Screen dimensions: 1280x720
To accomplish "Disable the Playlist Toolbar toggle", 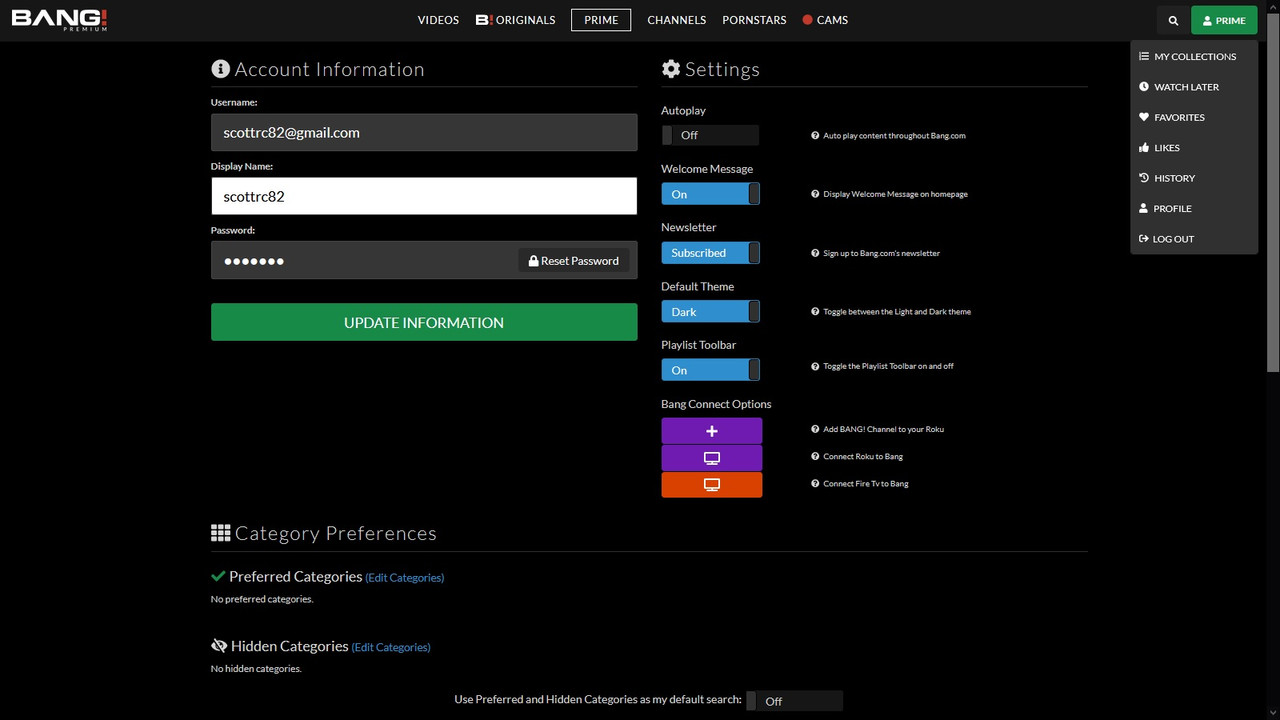I will [x=710, y=370].
